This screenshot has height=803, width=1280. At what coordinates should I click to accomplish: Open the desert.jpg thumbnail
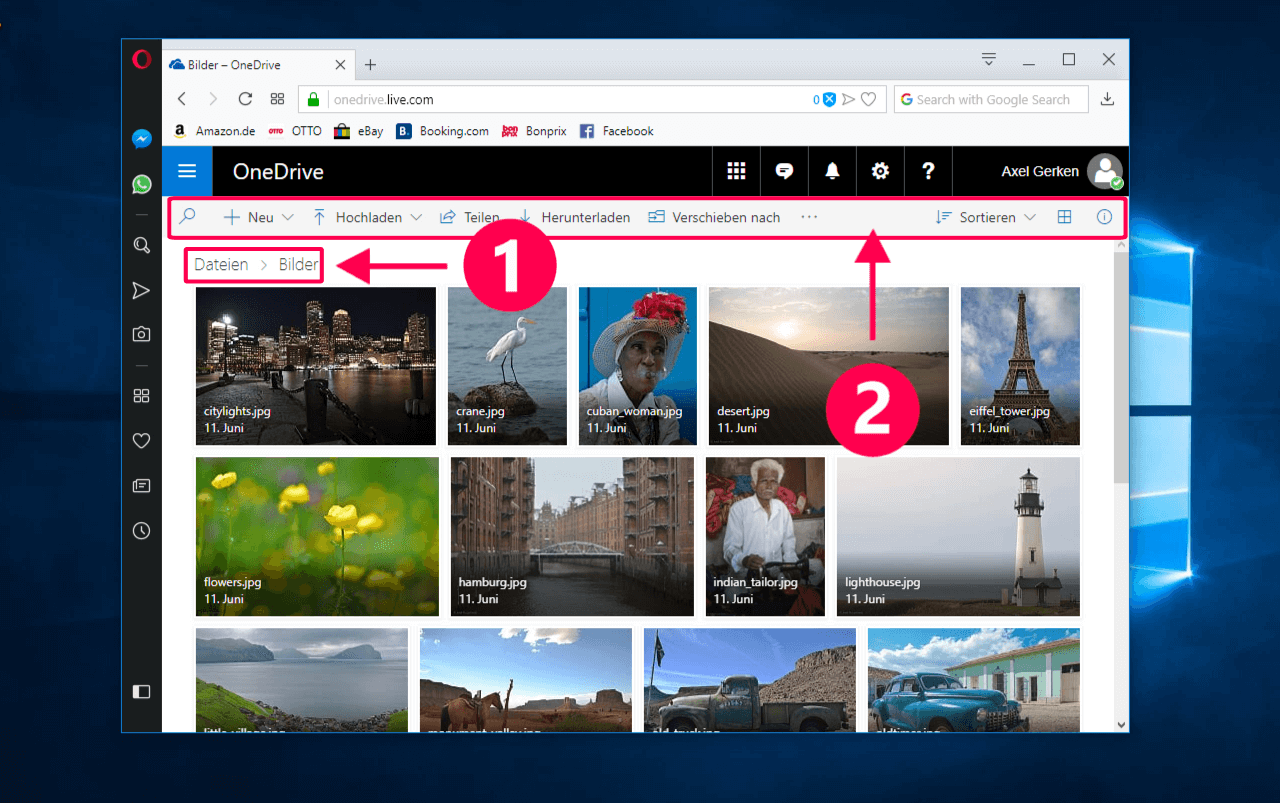tap(829, 366)
